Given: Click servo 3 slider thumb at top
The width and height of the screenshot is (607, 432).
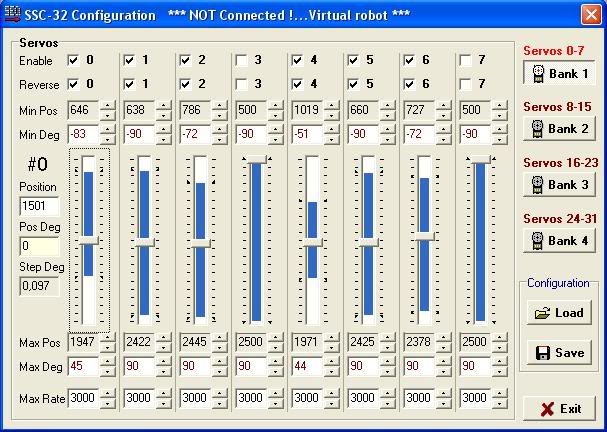Looking at the screenshot, I should (x=257, y=159).
